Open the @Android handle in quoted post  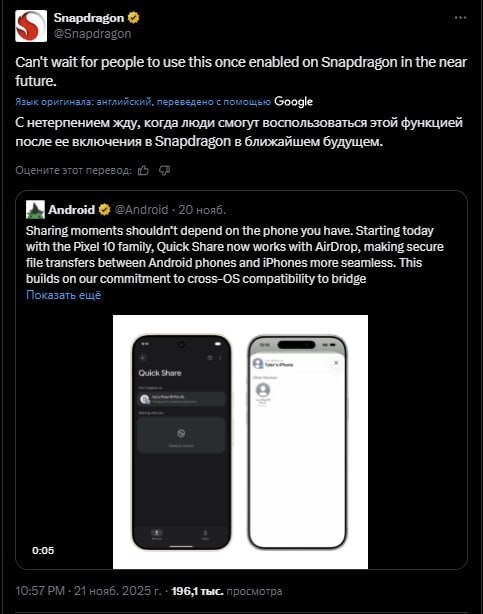(141, 210)
